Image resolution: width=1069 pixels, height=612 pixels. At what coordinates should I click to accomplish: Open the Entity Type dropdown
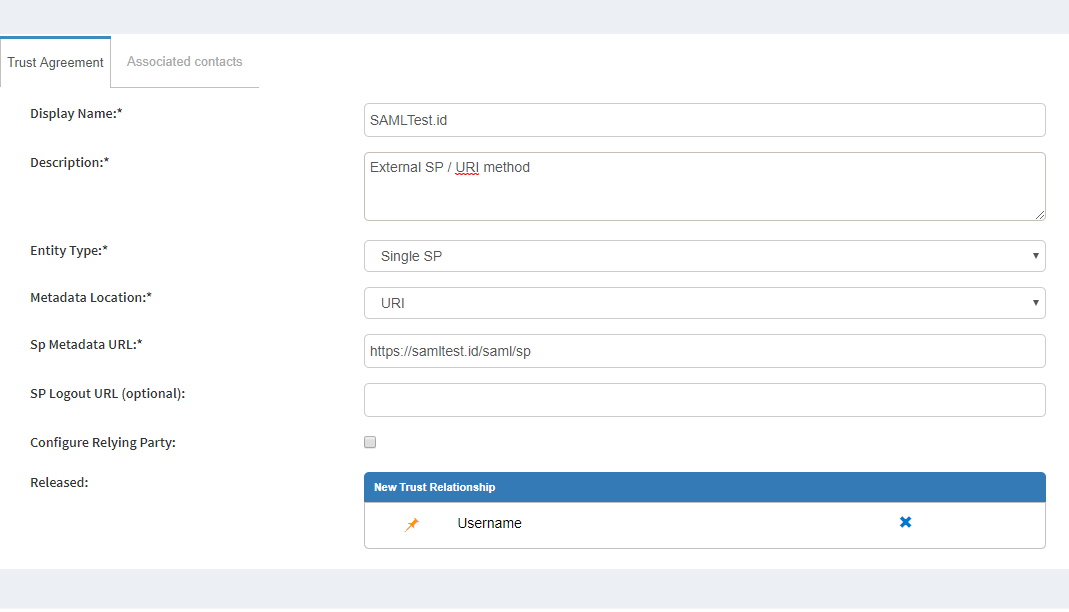pyautogui.click(x=704, y=256)
